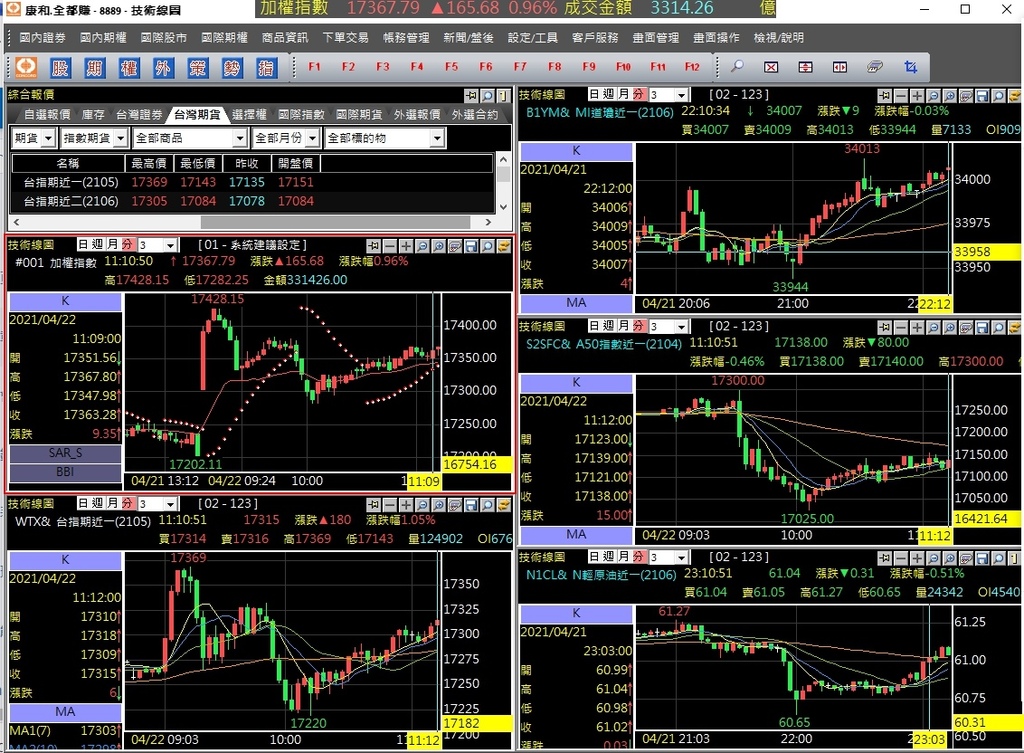Viewport: 1024px width, 753px height.
Task: Click quote table vertical scroll down arrow
Action: tap(503, 207)
